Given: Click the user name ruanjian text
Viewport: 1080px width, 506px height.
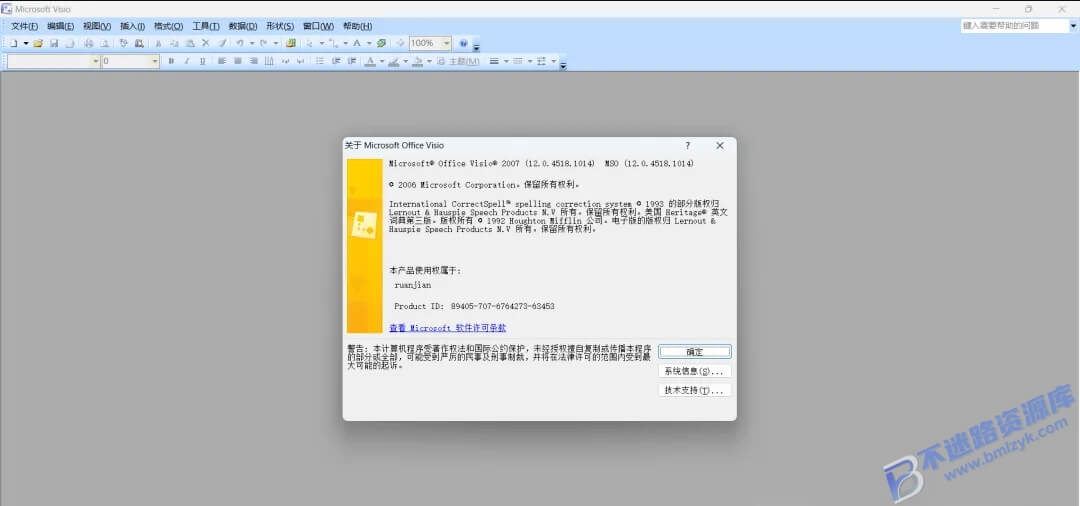Looking at the screenshot, I should (x=413, y=284).
